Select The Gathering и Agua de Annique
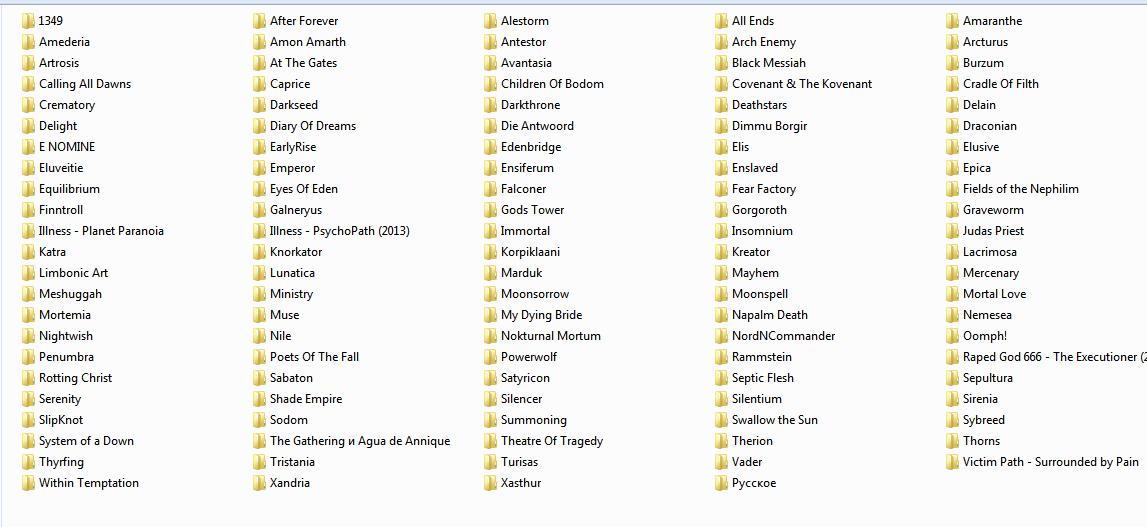The width and height of the screenshot is (1147, 527). click(360, 441)
